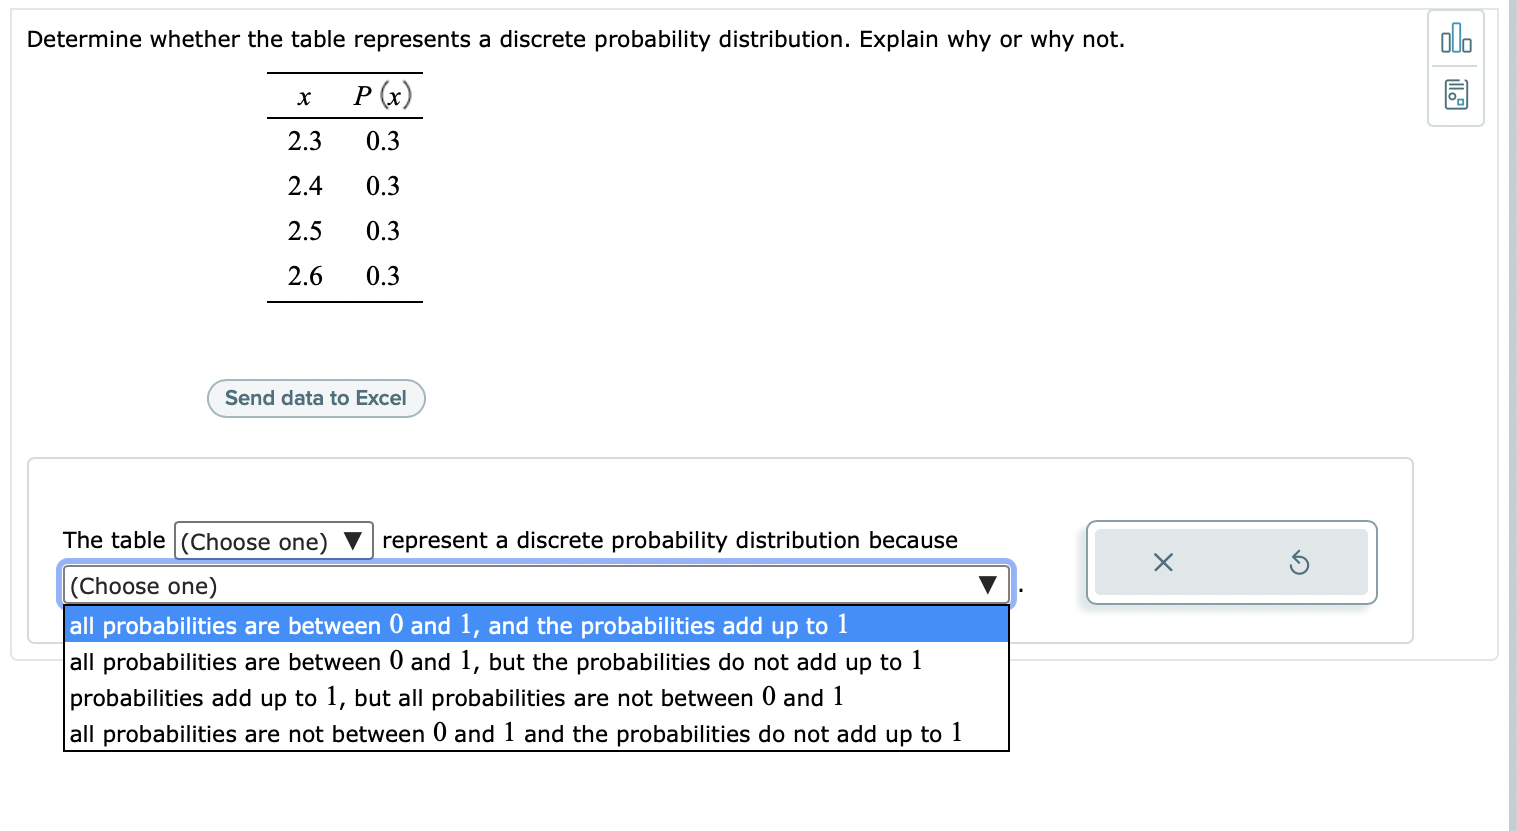Open the graph icon in the top-right panel
The width and height of the screenshot is (1517, 831).
(1456, 40)
